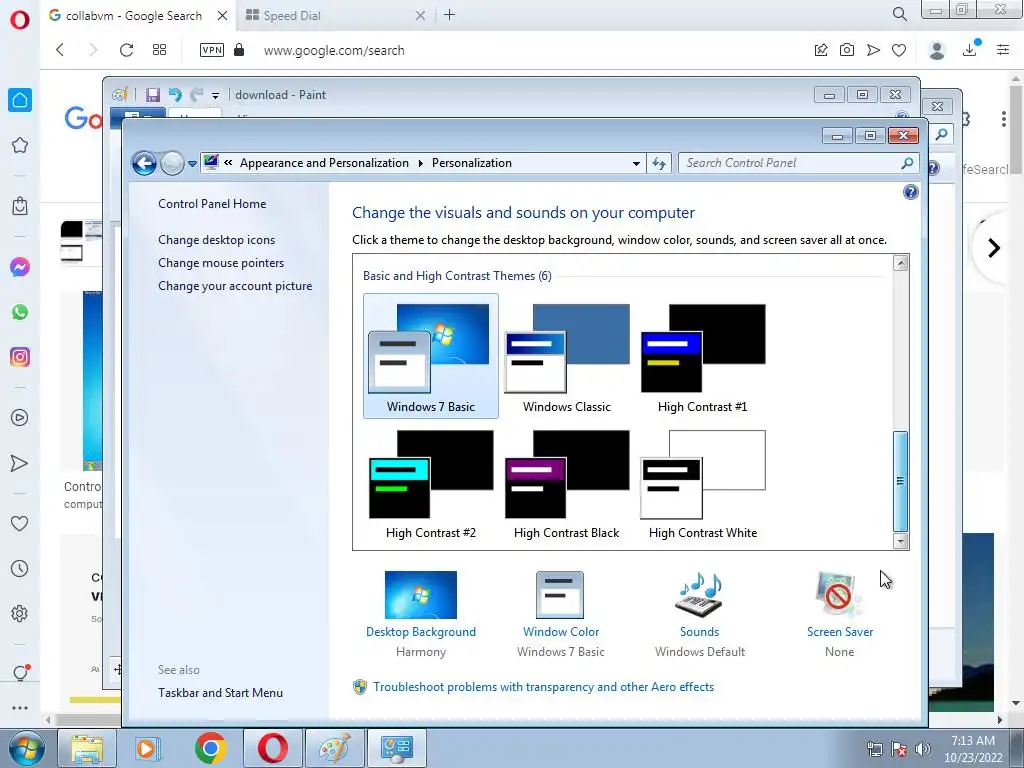Open Opera history clock sidebar icon

(20, 569)
